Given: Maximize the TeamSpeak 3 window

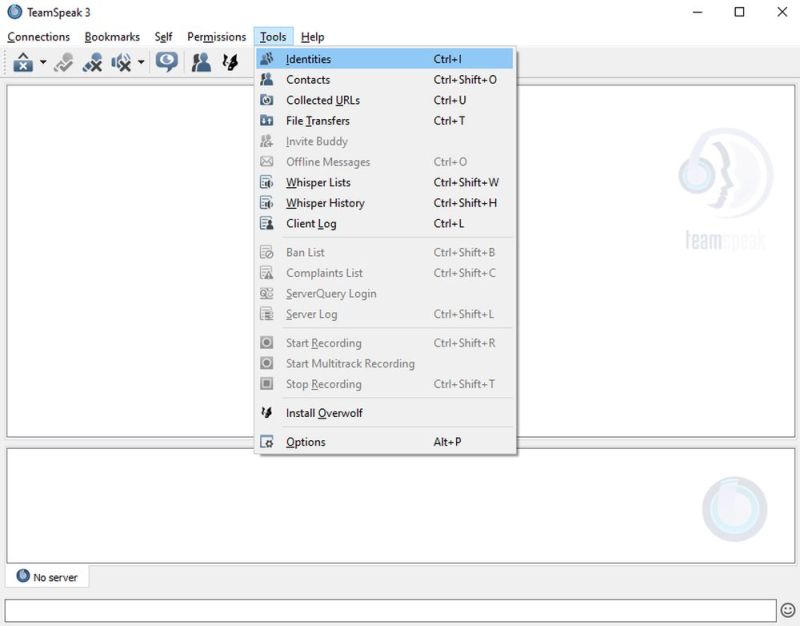Looking at the screenshot, I should click(x=739, y=12).
